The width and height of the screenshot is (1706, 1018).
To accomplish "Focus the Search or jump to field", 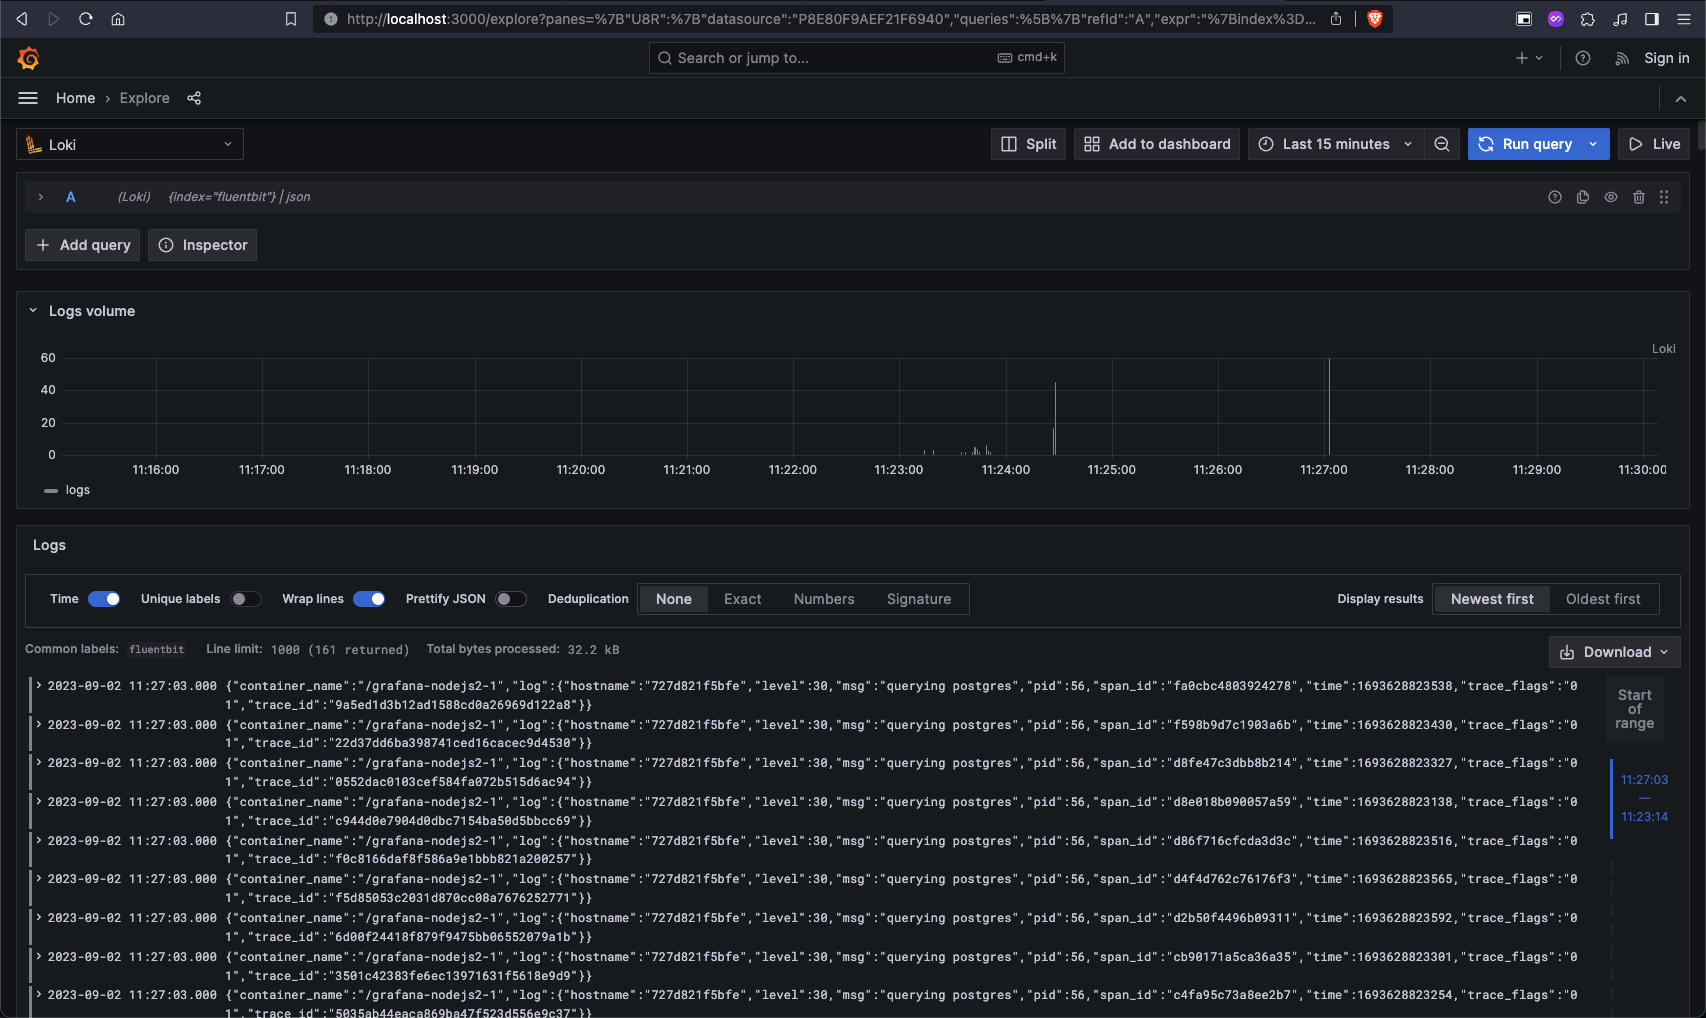I will [856, 58].
